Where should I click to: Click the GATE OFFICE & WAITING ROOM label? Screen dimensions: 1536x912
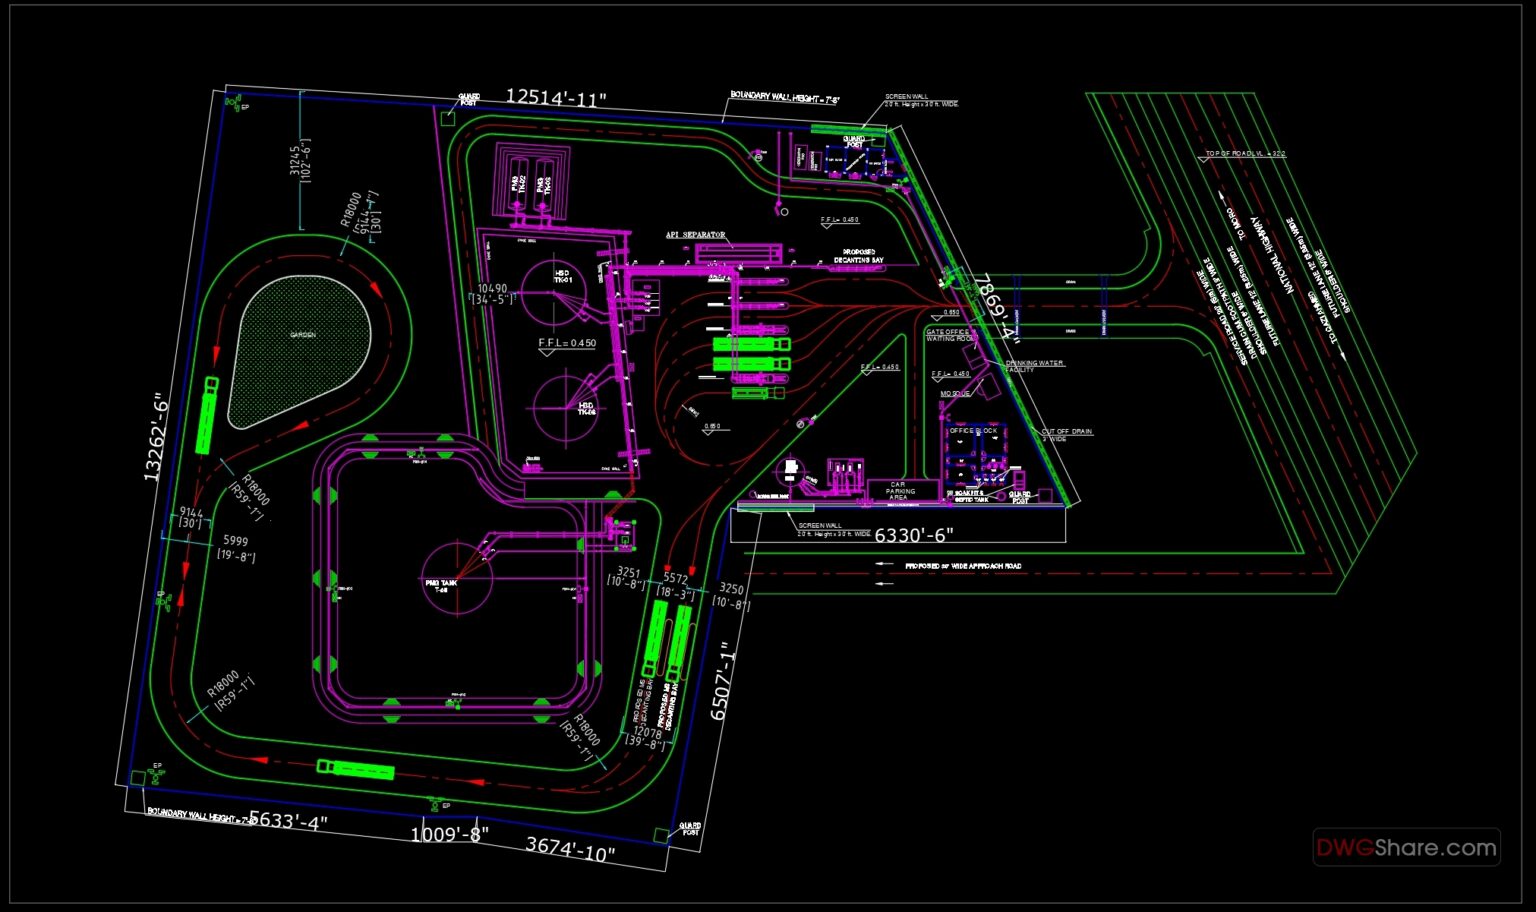[946, 334]
